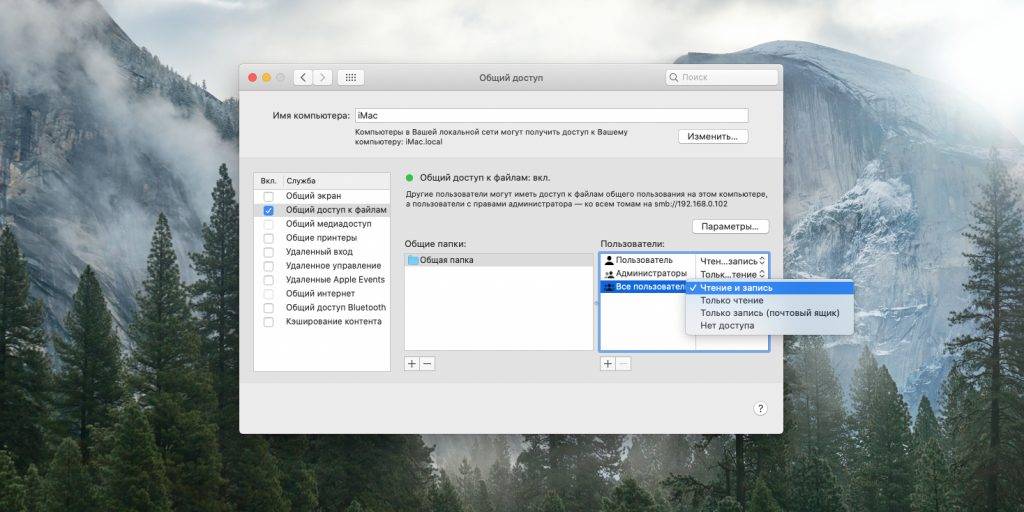
Task: Remove shared folder with minus button
Action: pyautogui.click(x=428, y=363)
